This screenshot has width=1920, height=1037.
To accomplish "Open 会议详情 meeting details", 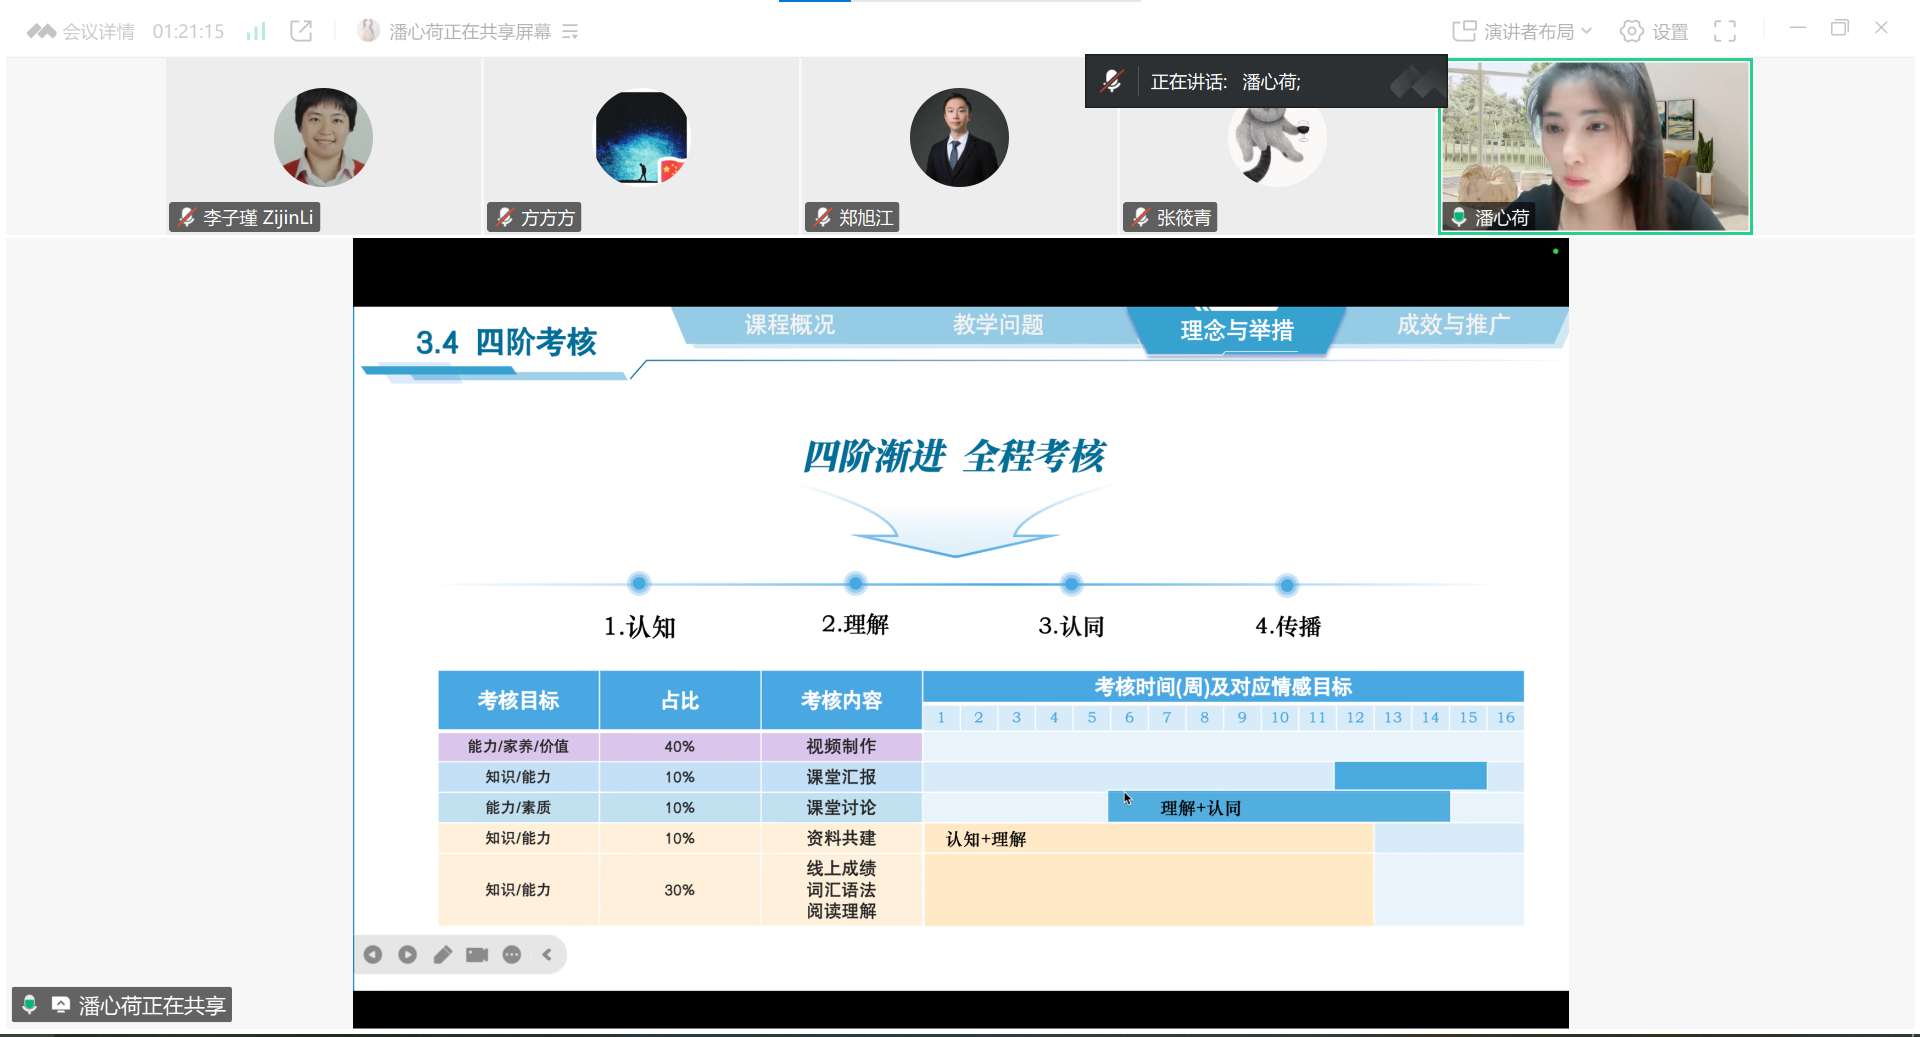I will point(82,31).
